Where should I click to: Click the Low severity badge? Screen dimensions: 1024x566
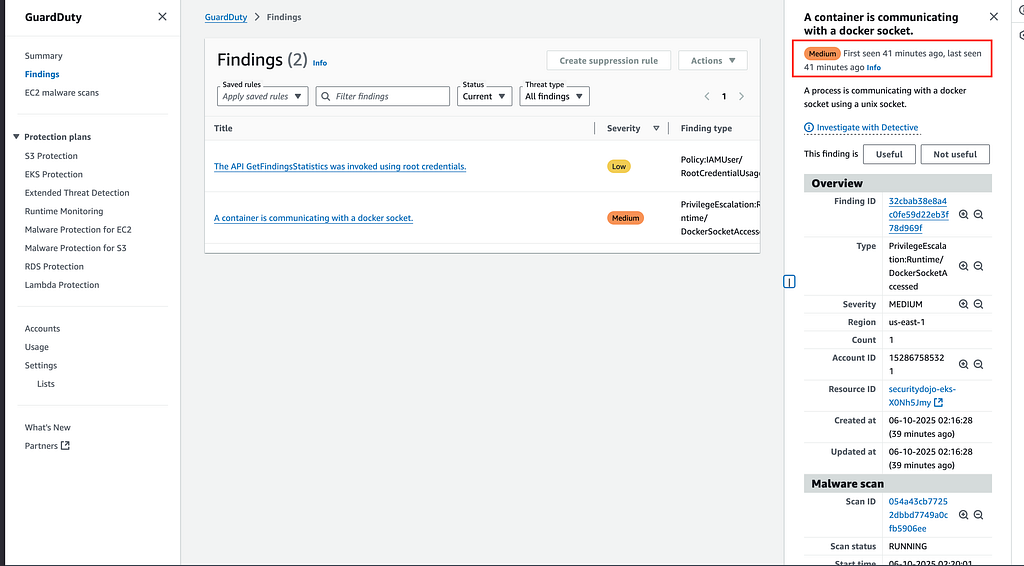coord(619,166)
